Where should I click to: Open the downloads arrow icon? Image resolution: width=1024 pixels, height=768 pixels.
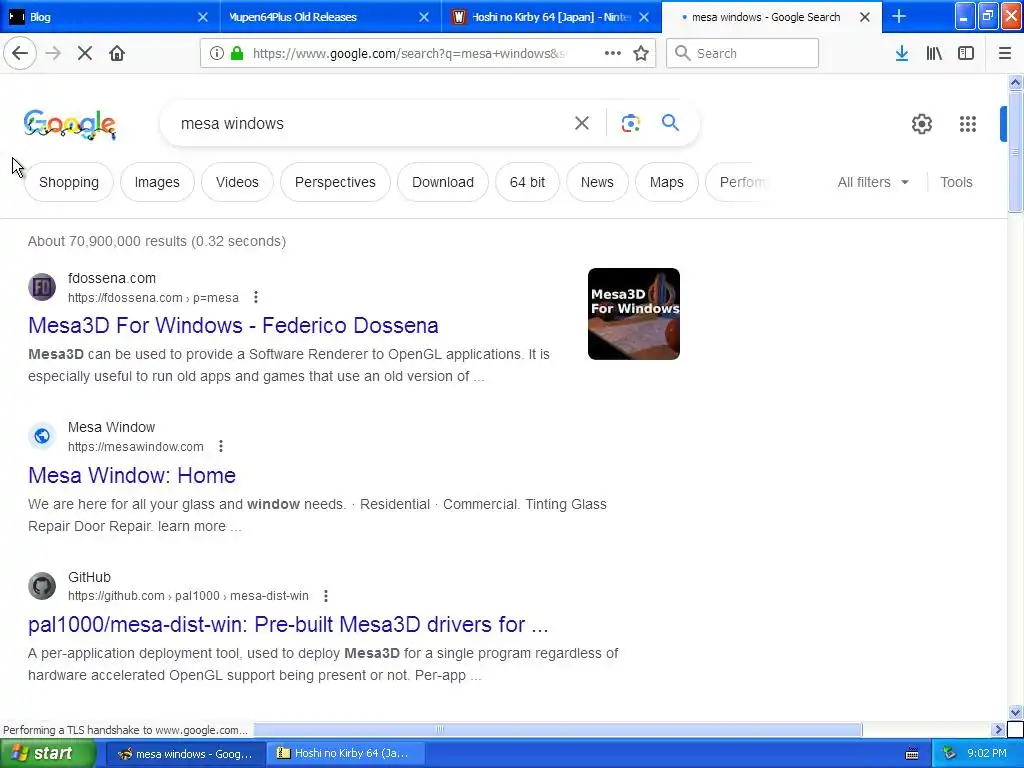pyautogui.click(x=902, y=53)
